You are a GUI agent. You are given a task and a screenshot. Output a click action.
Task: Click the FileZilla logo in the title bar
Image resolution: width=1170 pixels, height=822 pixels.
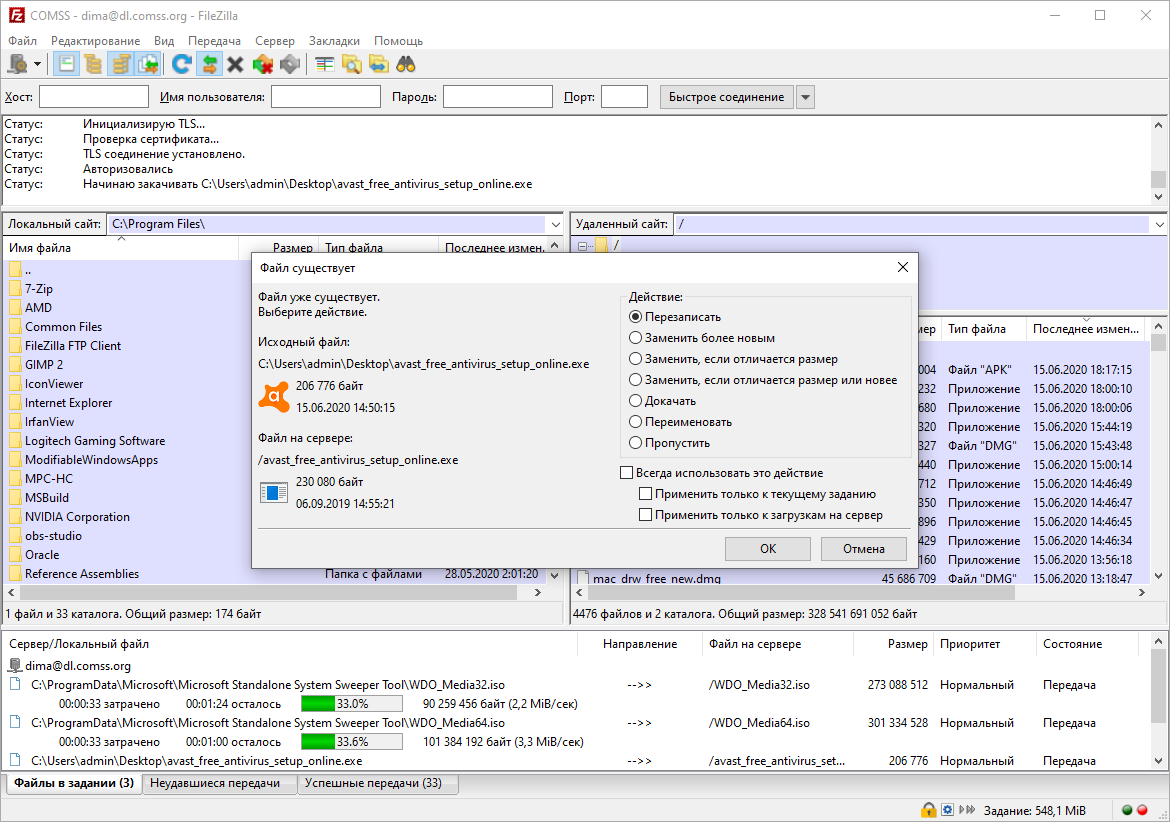[x=16, y=15]
